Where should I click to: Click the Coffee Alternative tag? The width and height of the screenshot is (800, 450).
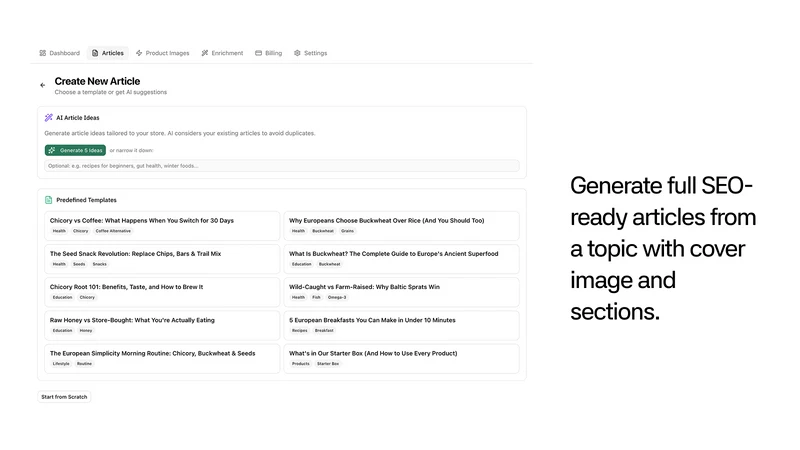coord(113,231)
